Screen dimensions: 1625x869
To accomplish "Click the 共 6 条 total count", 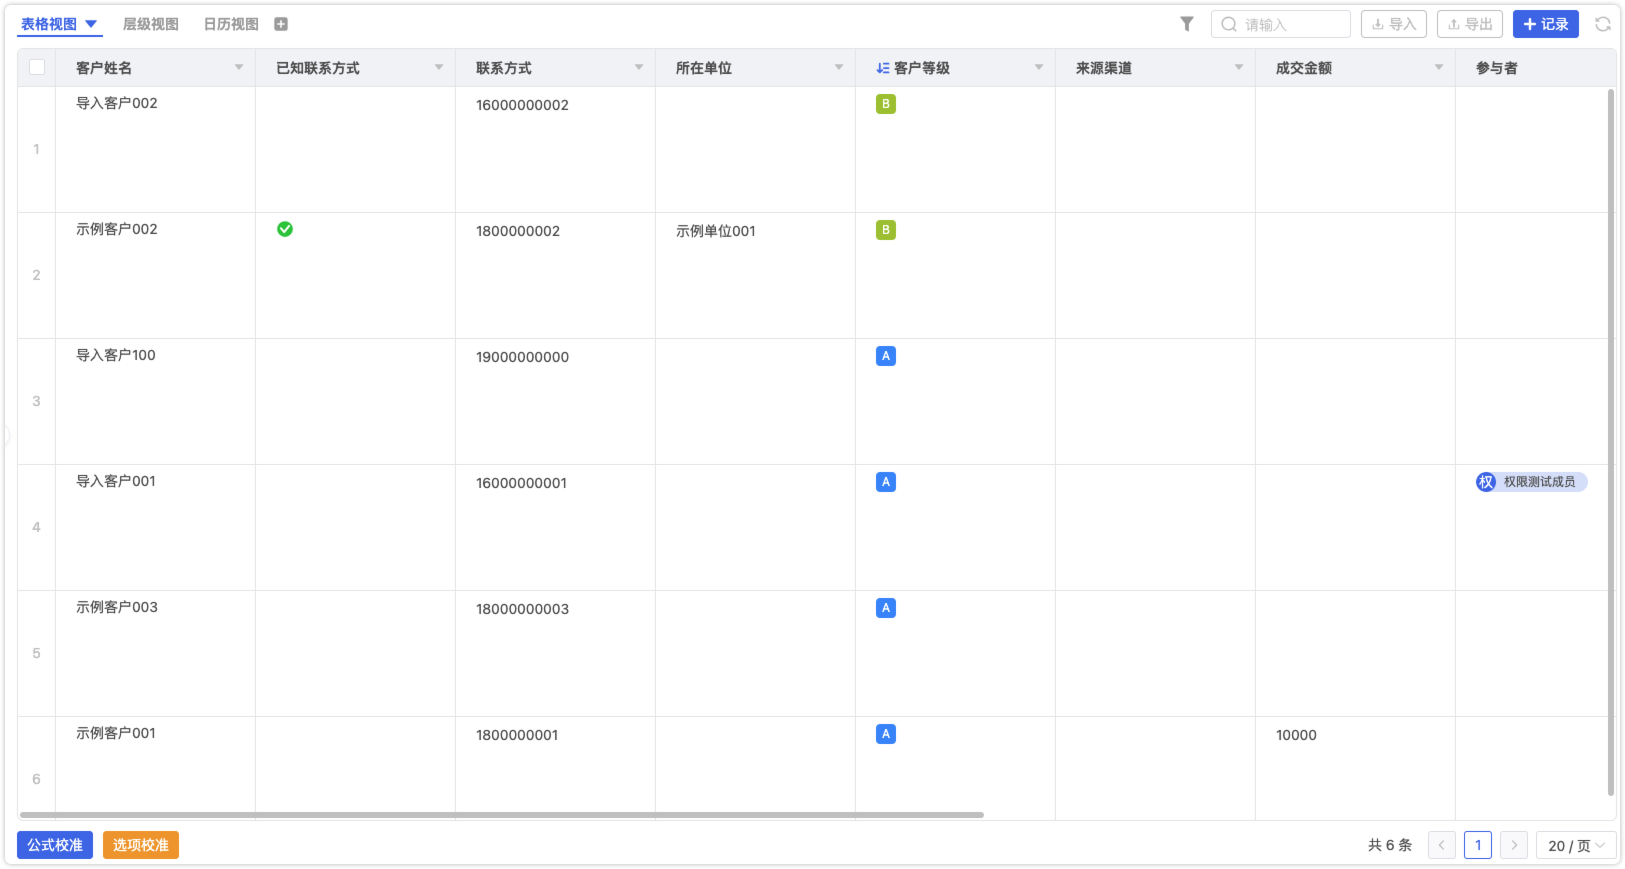I will coord(1390,845).
